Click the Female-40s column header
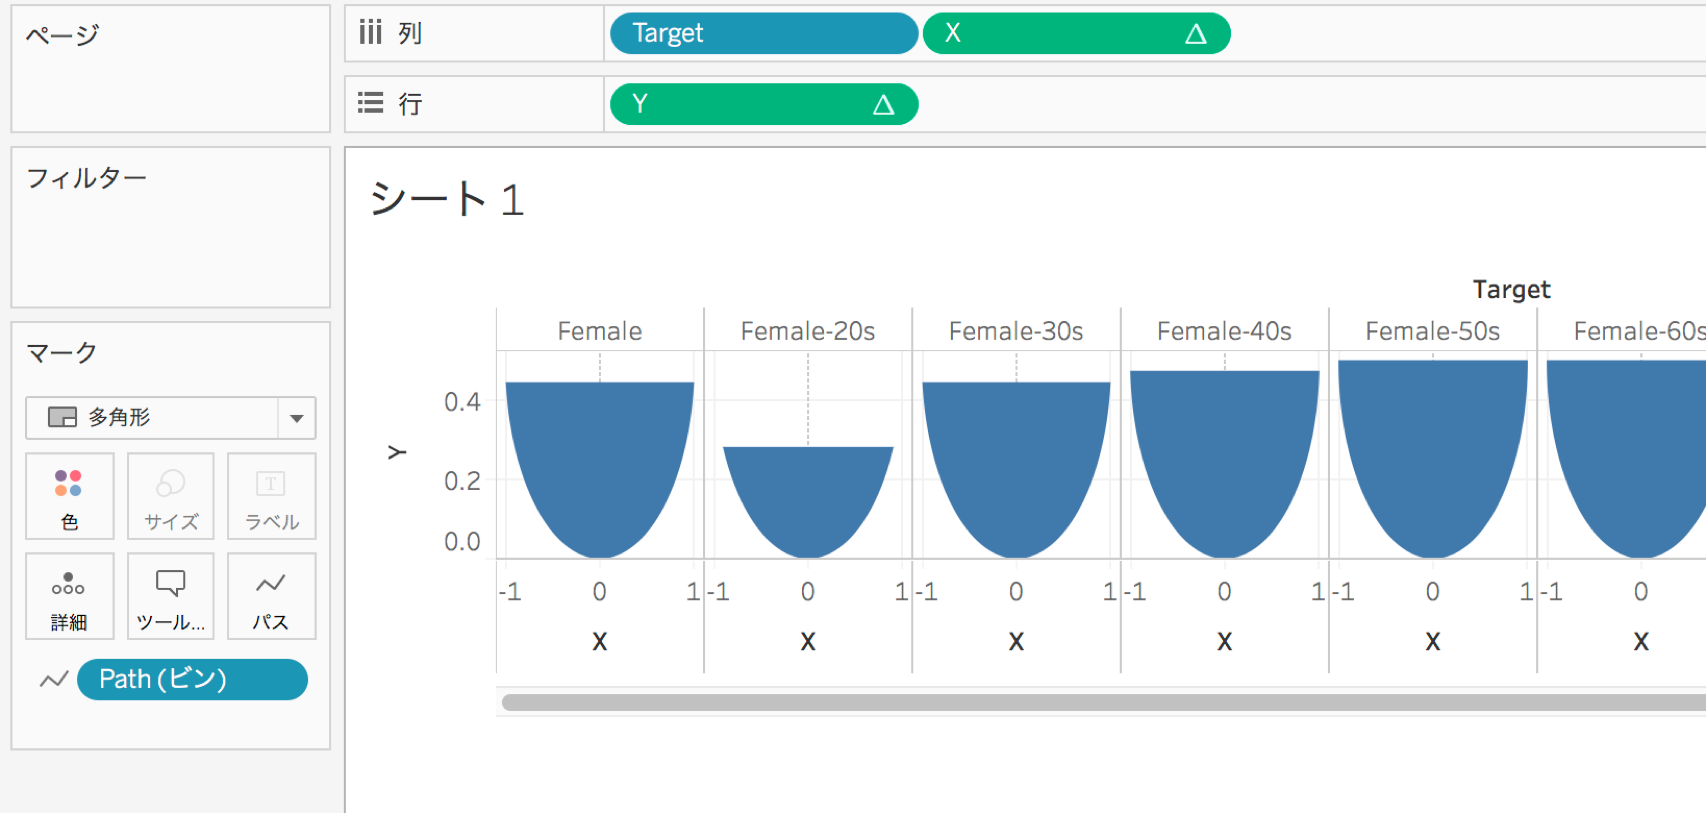The height and width of the screenshot is (813, 1706). click(x=1224, y=331)
